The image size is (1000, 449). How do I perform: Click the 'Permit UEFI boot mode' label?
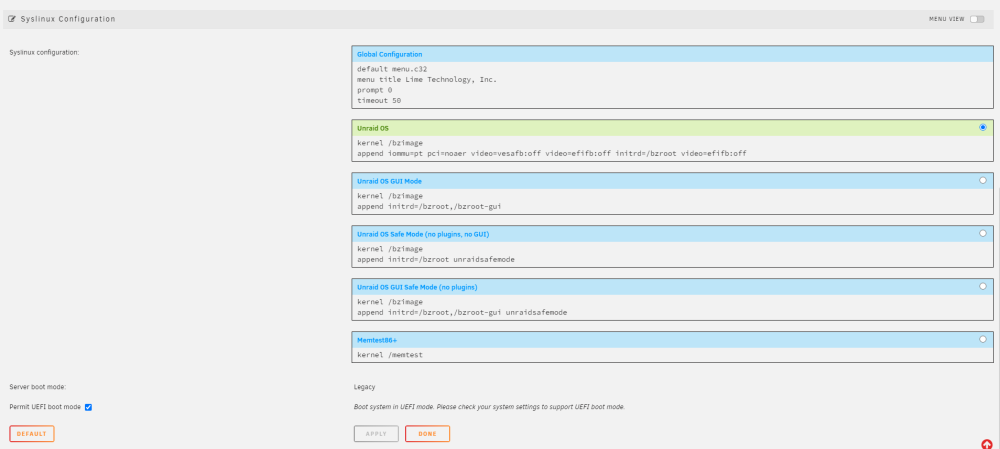point(45,407)
